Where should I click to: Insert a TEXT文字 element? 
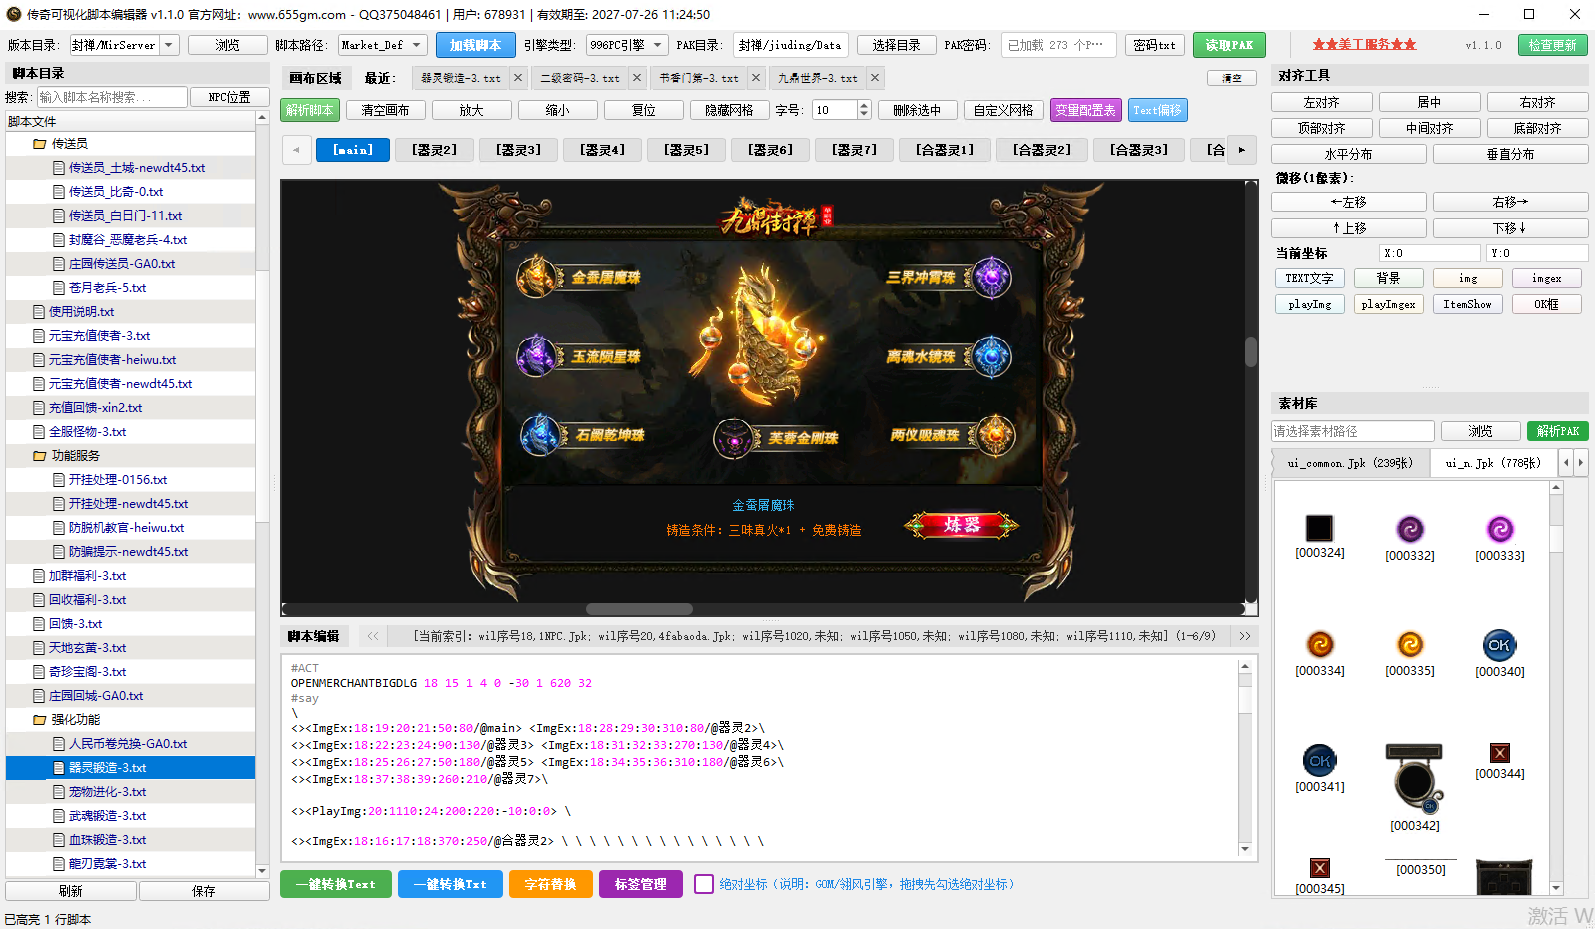click(x=1309, y=278)
